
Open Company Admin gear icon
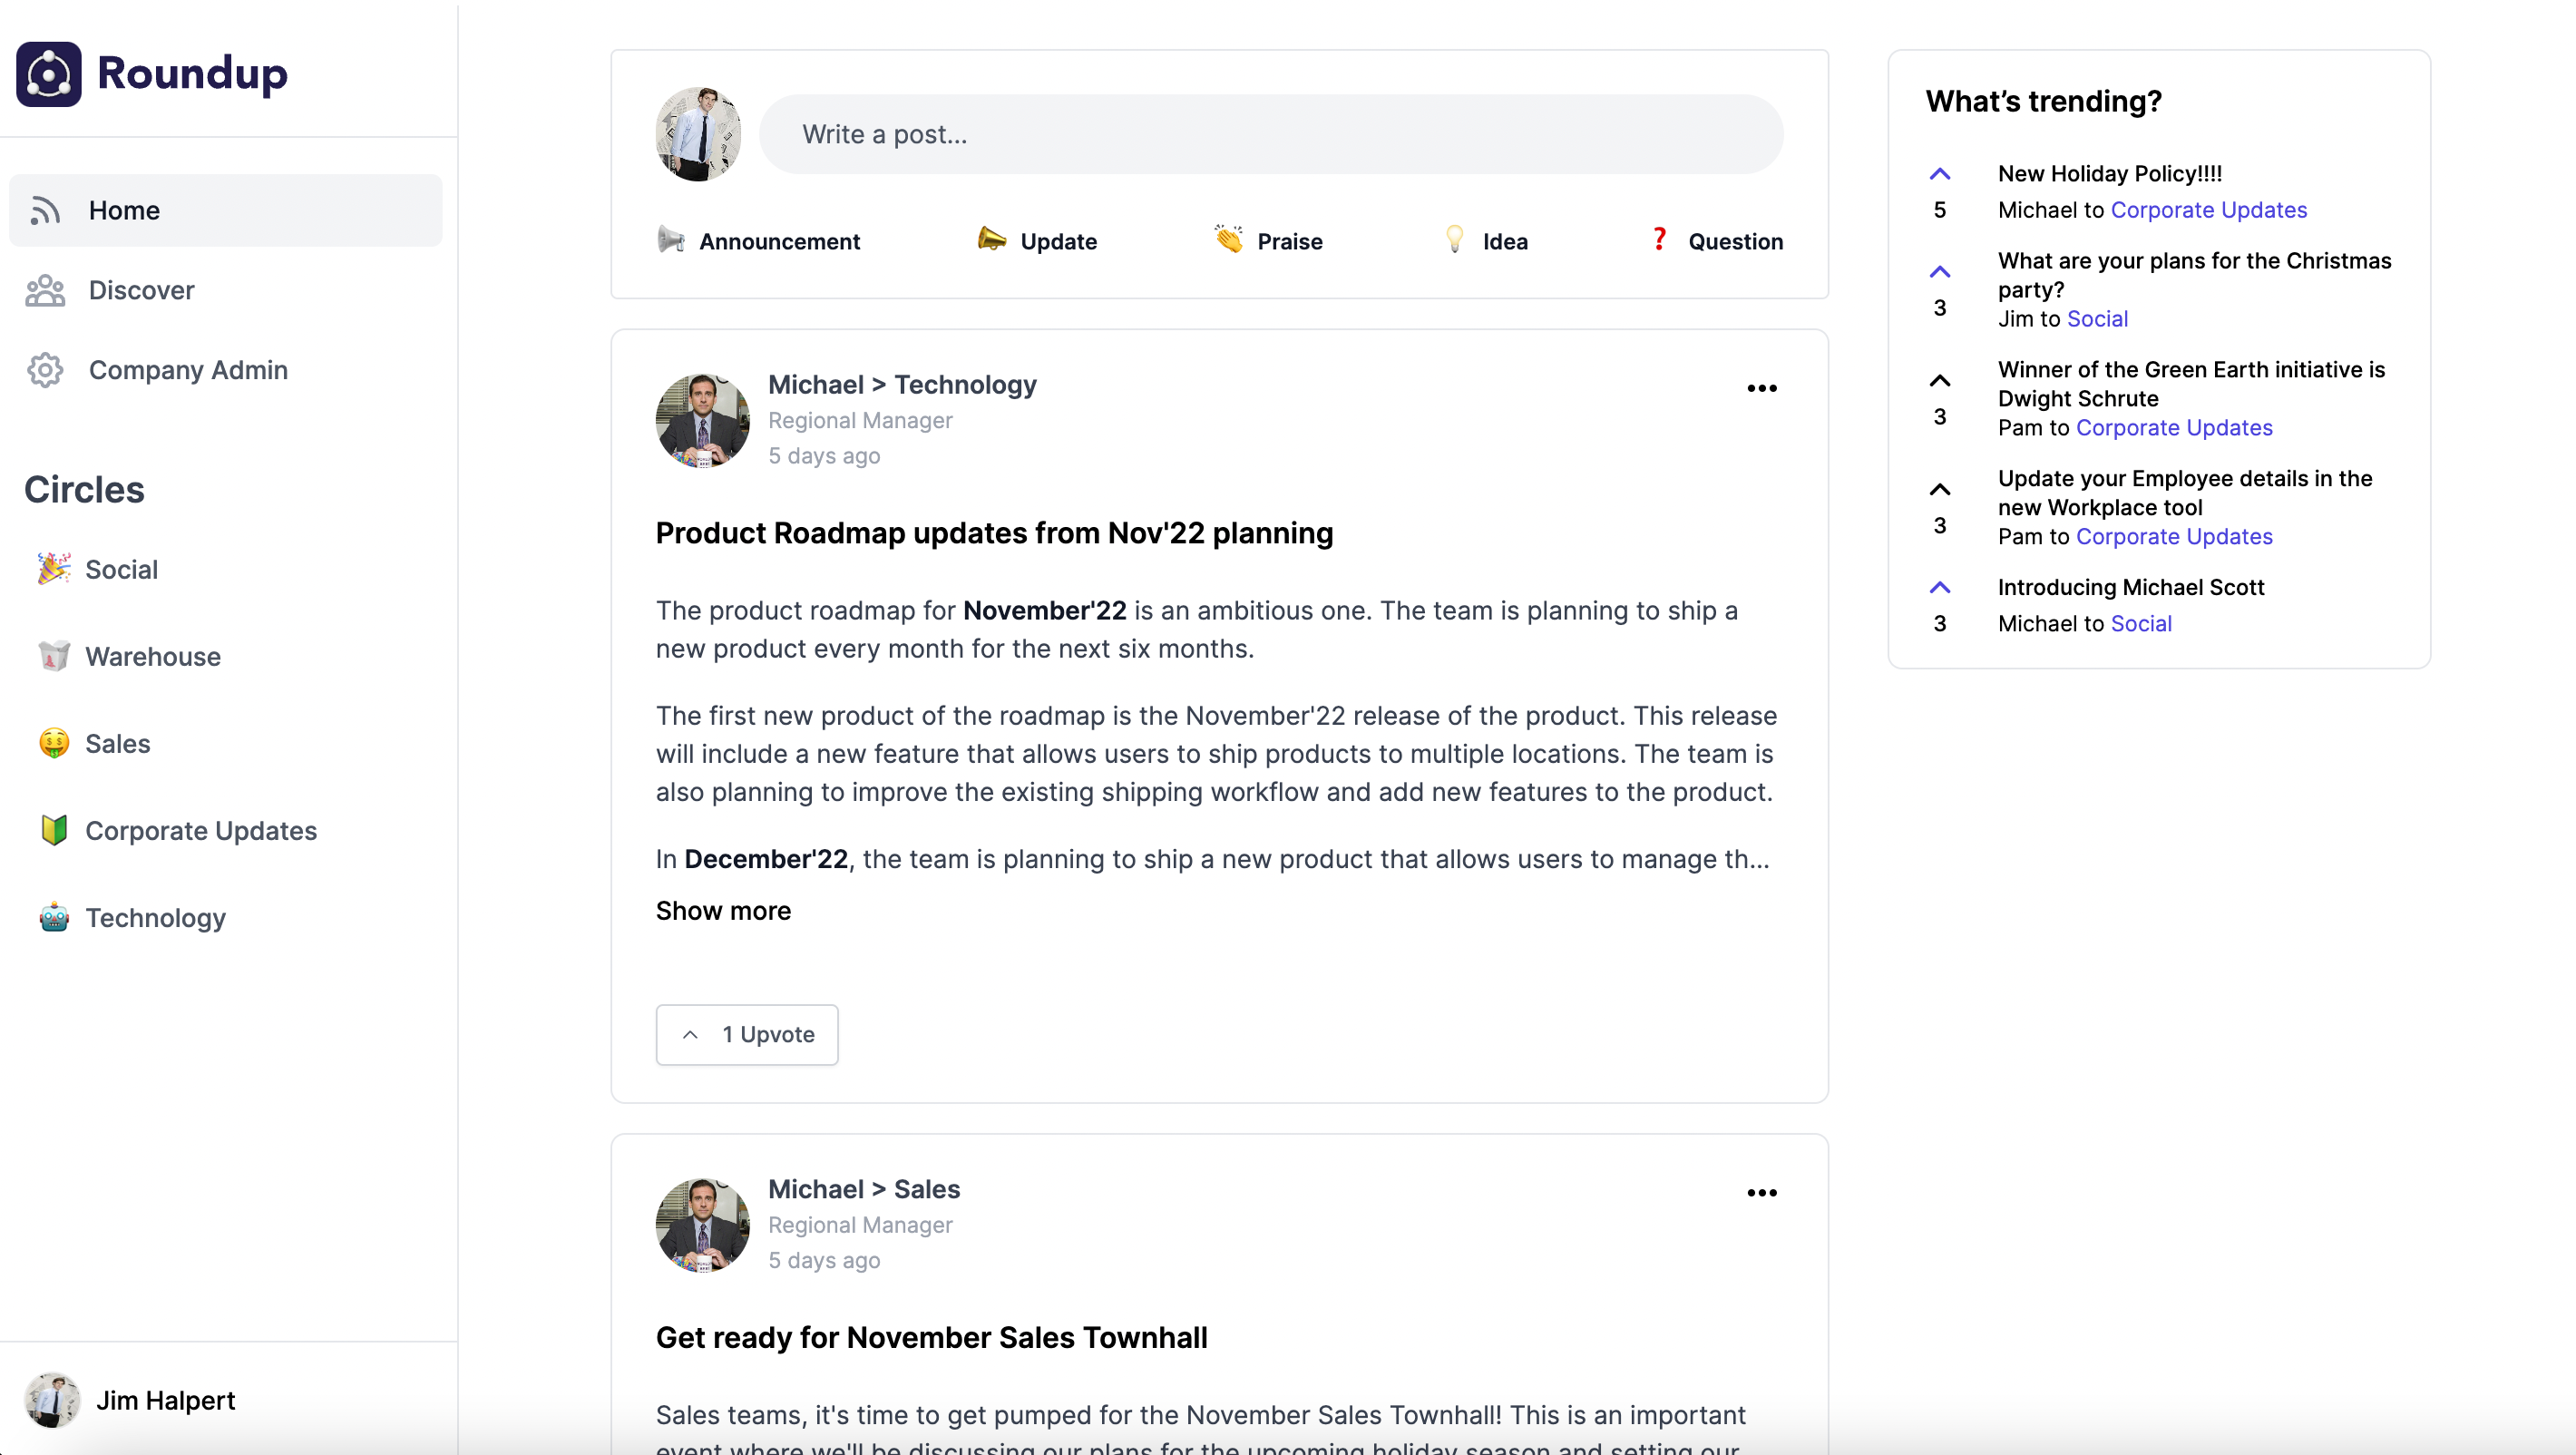point(45,370)
